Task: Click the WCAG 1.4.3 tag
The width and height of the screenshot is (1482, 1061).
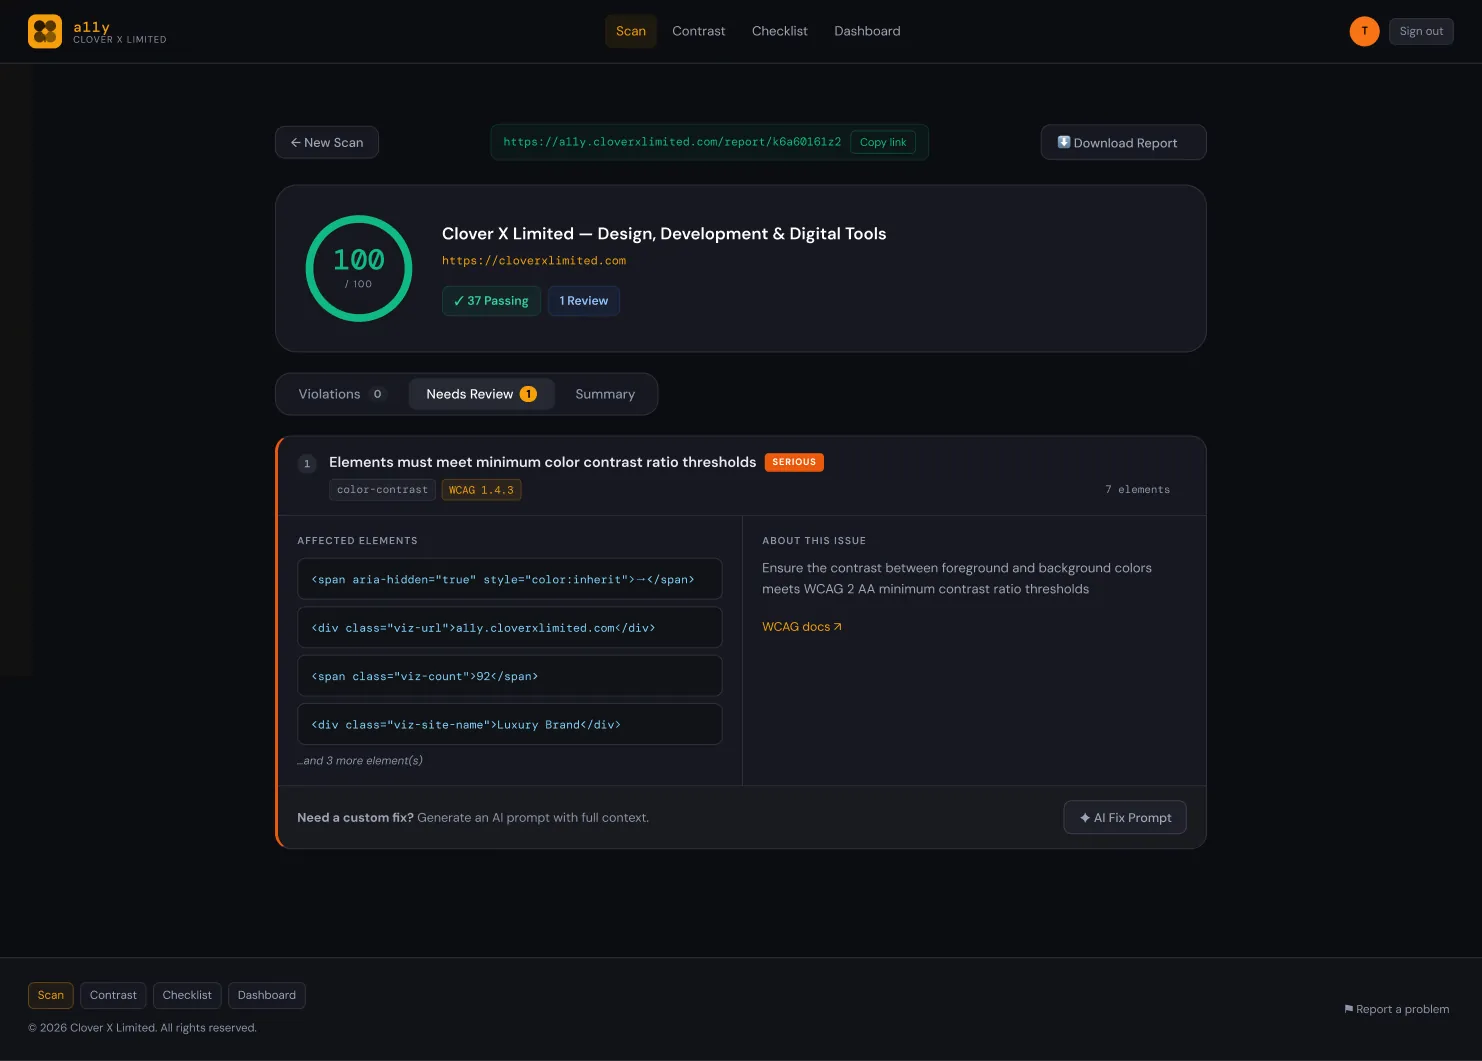Action: [481, 490]
